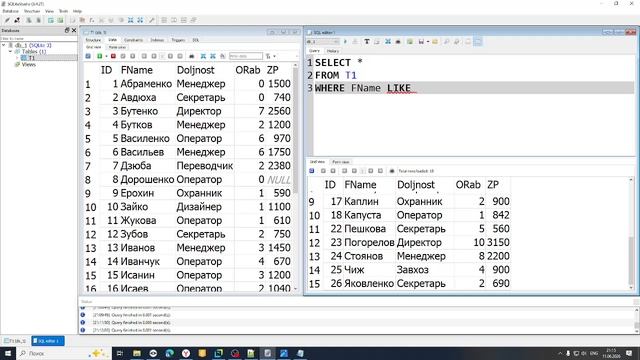Open the Windows Start menu

8,353
